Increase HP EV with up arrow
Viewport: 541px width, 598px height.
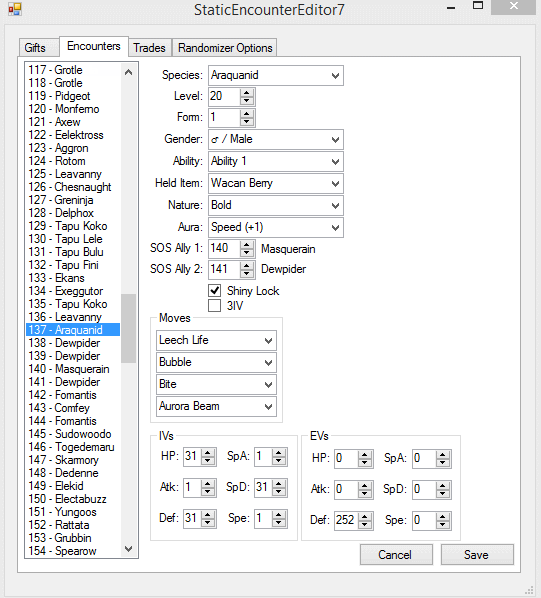[x=365, y=455]
